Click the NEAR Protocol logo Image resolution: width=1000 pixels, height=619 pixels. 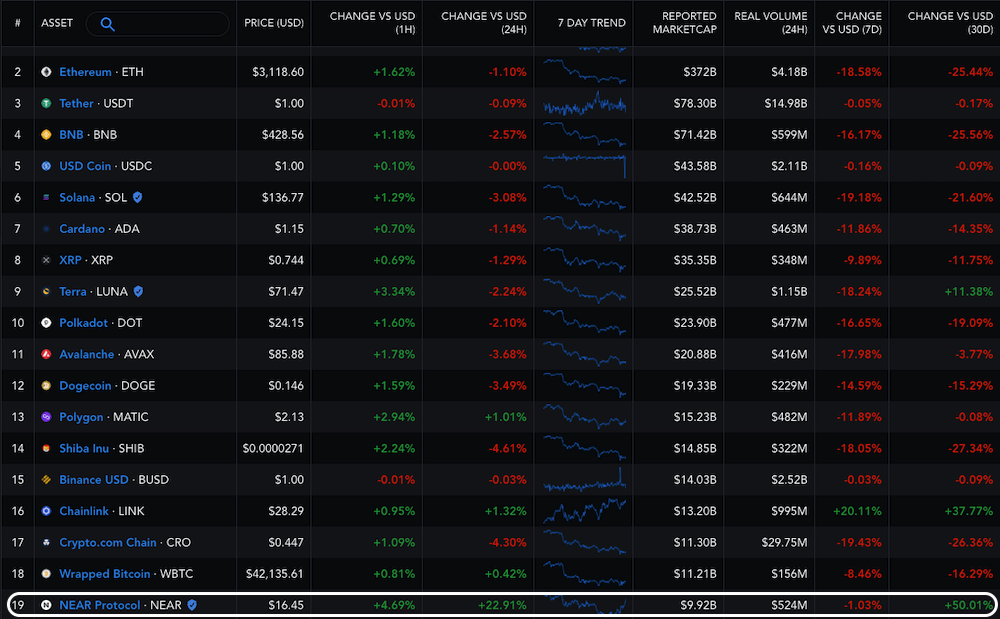point(46,605)
